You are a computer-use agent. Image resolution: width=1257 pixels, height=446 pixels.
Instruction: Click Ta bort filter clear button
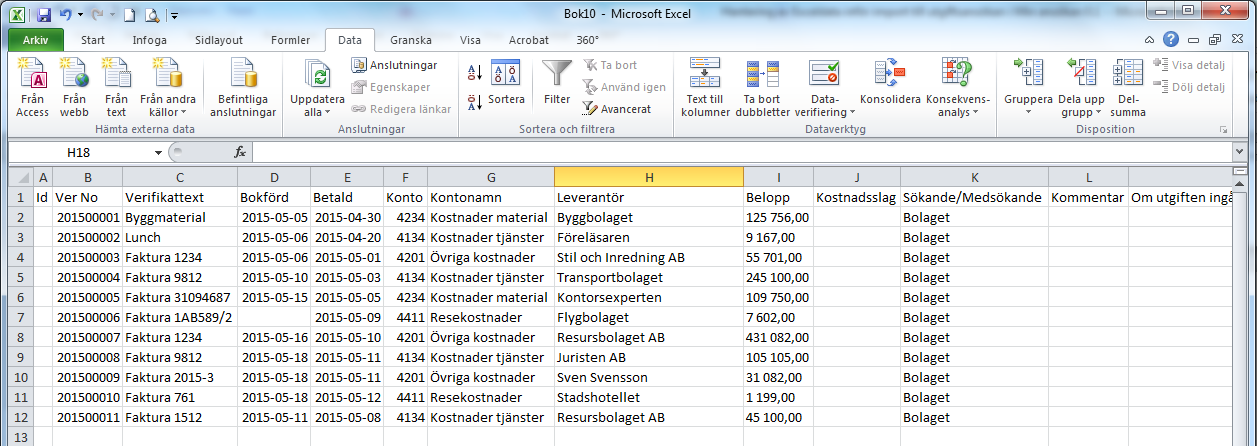pos(610,65)
